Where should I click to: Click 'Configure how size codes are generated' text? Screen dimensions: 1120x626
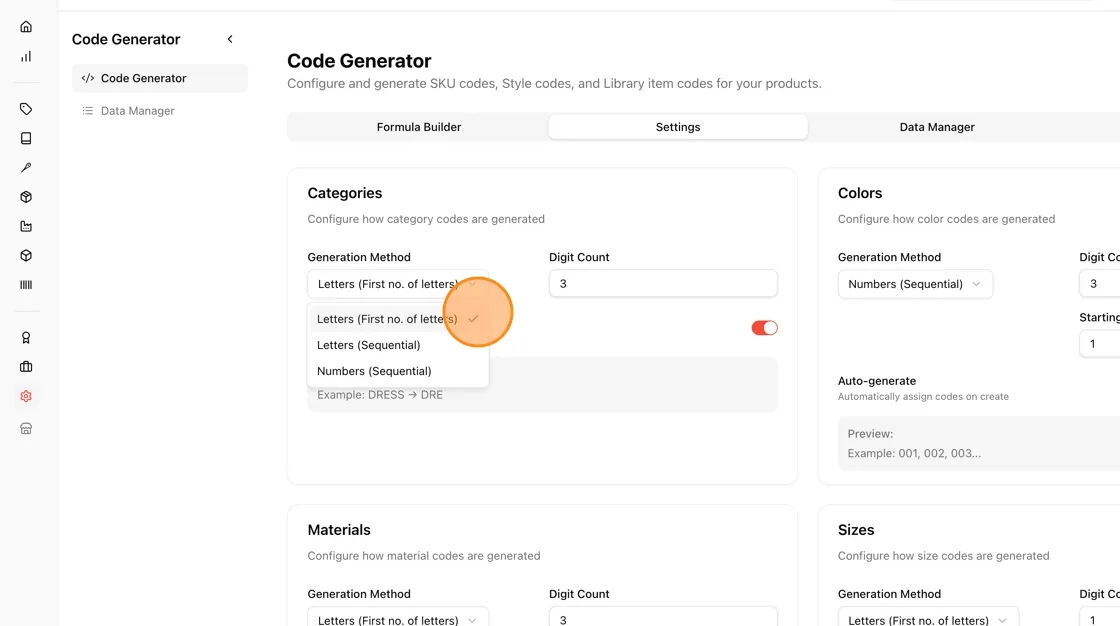pos(943,556)
